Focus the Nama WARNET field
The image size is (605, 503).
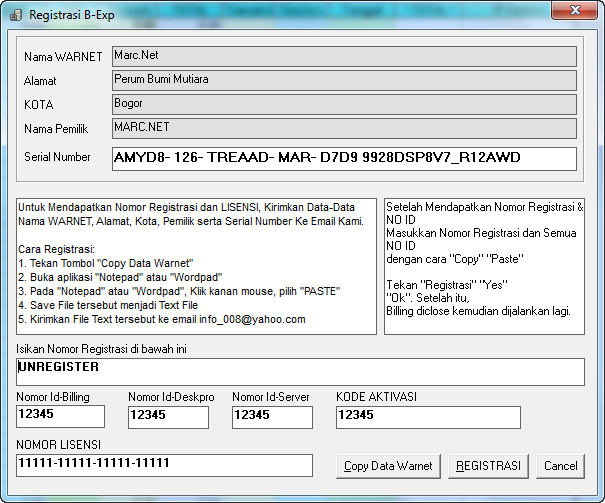click(x=344, y=56)
